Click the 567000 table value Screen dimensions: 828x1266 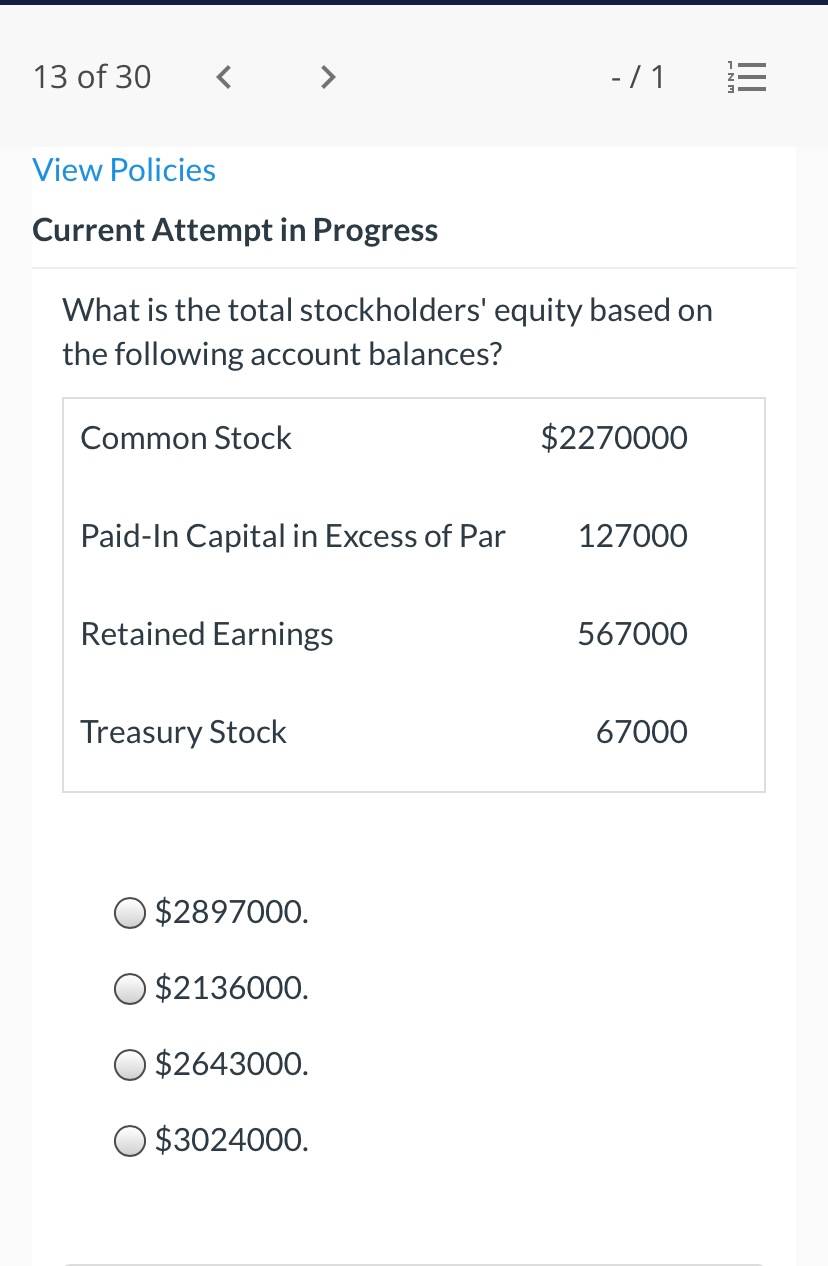[x=633, y=634]
